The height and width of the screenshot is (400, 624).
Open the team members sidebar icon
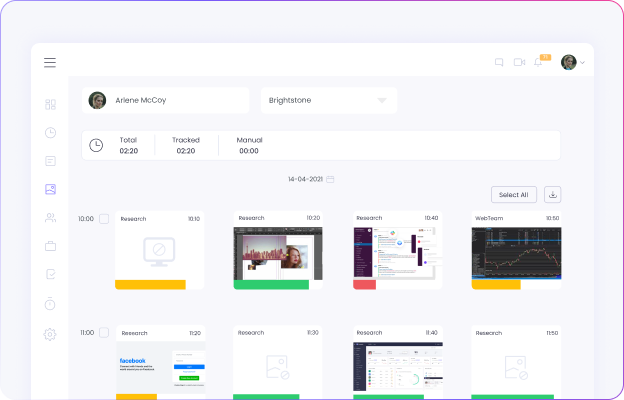tap(51, 218)
